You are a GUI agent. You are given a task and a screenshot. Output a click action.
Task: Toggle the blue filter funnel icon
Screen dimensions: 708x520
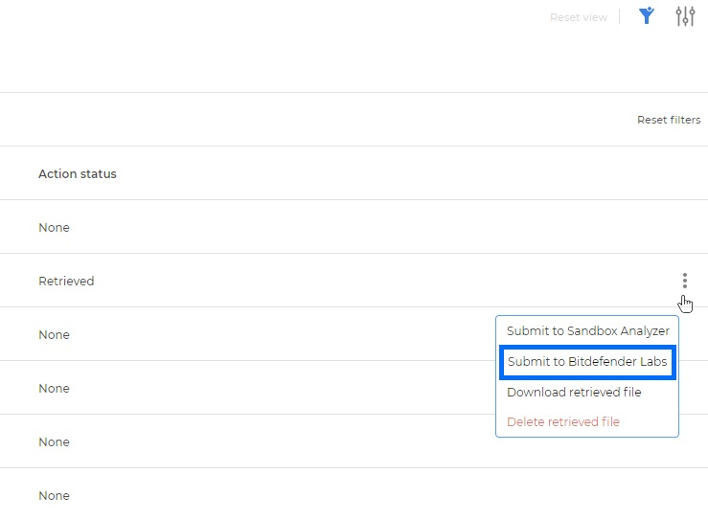pyautogui.click(x=647, y=16)
